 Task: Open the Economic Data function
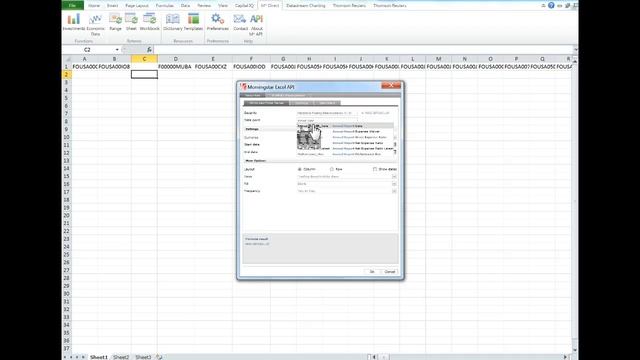pyautogui.click(x=95, y=24)
